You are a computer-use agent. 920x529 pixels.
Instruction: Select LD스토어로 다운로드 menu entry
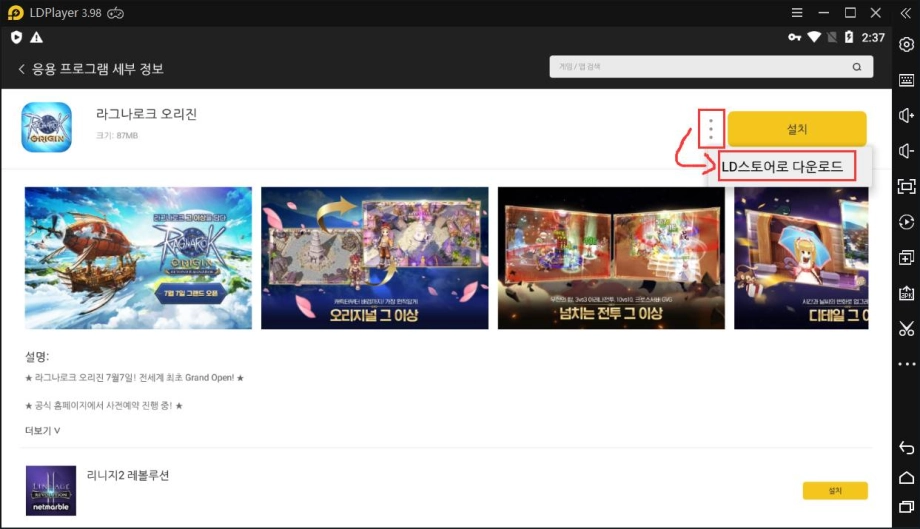pyautogui.click(x=783, y=167)
